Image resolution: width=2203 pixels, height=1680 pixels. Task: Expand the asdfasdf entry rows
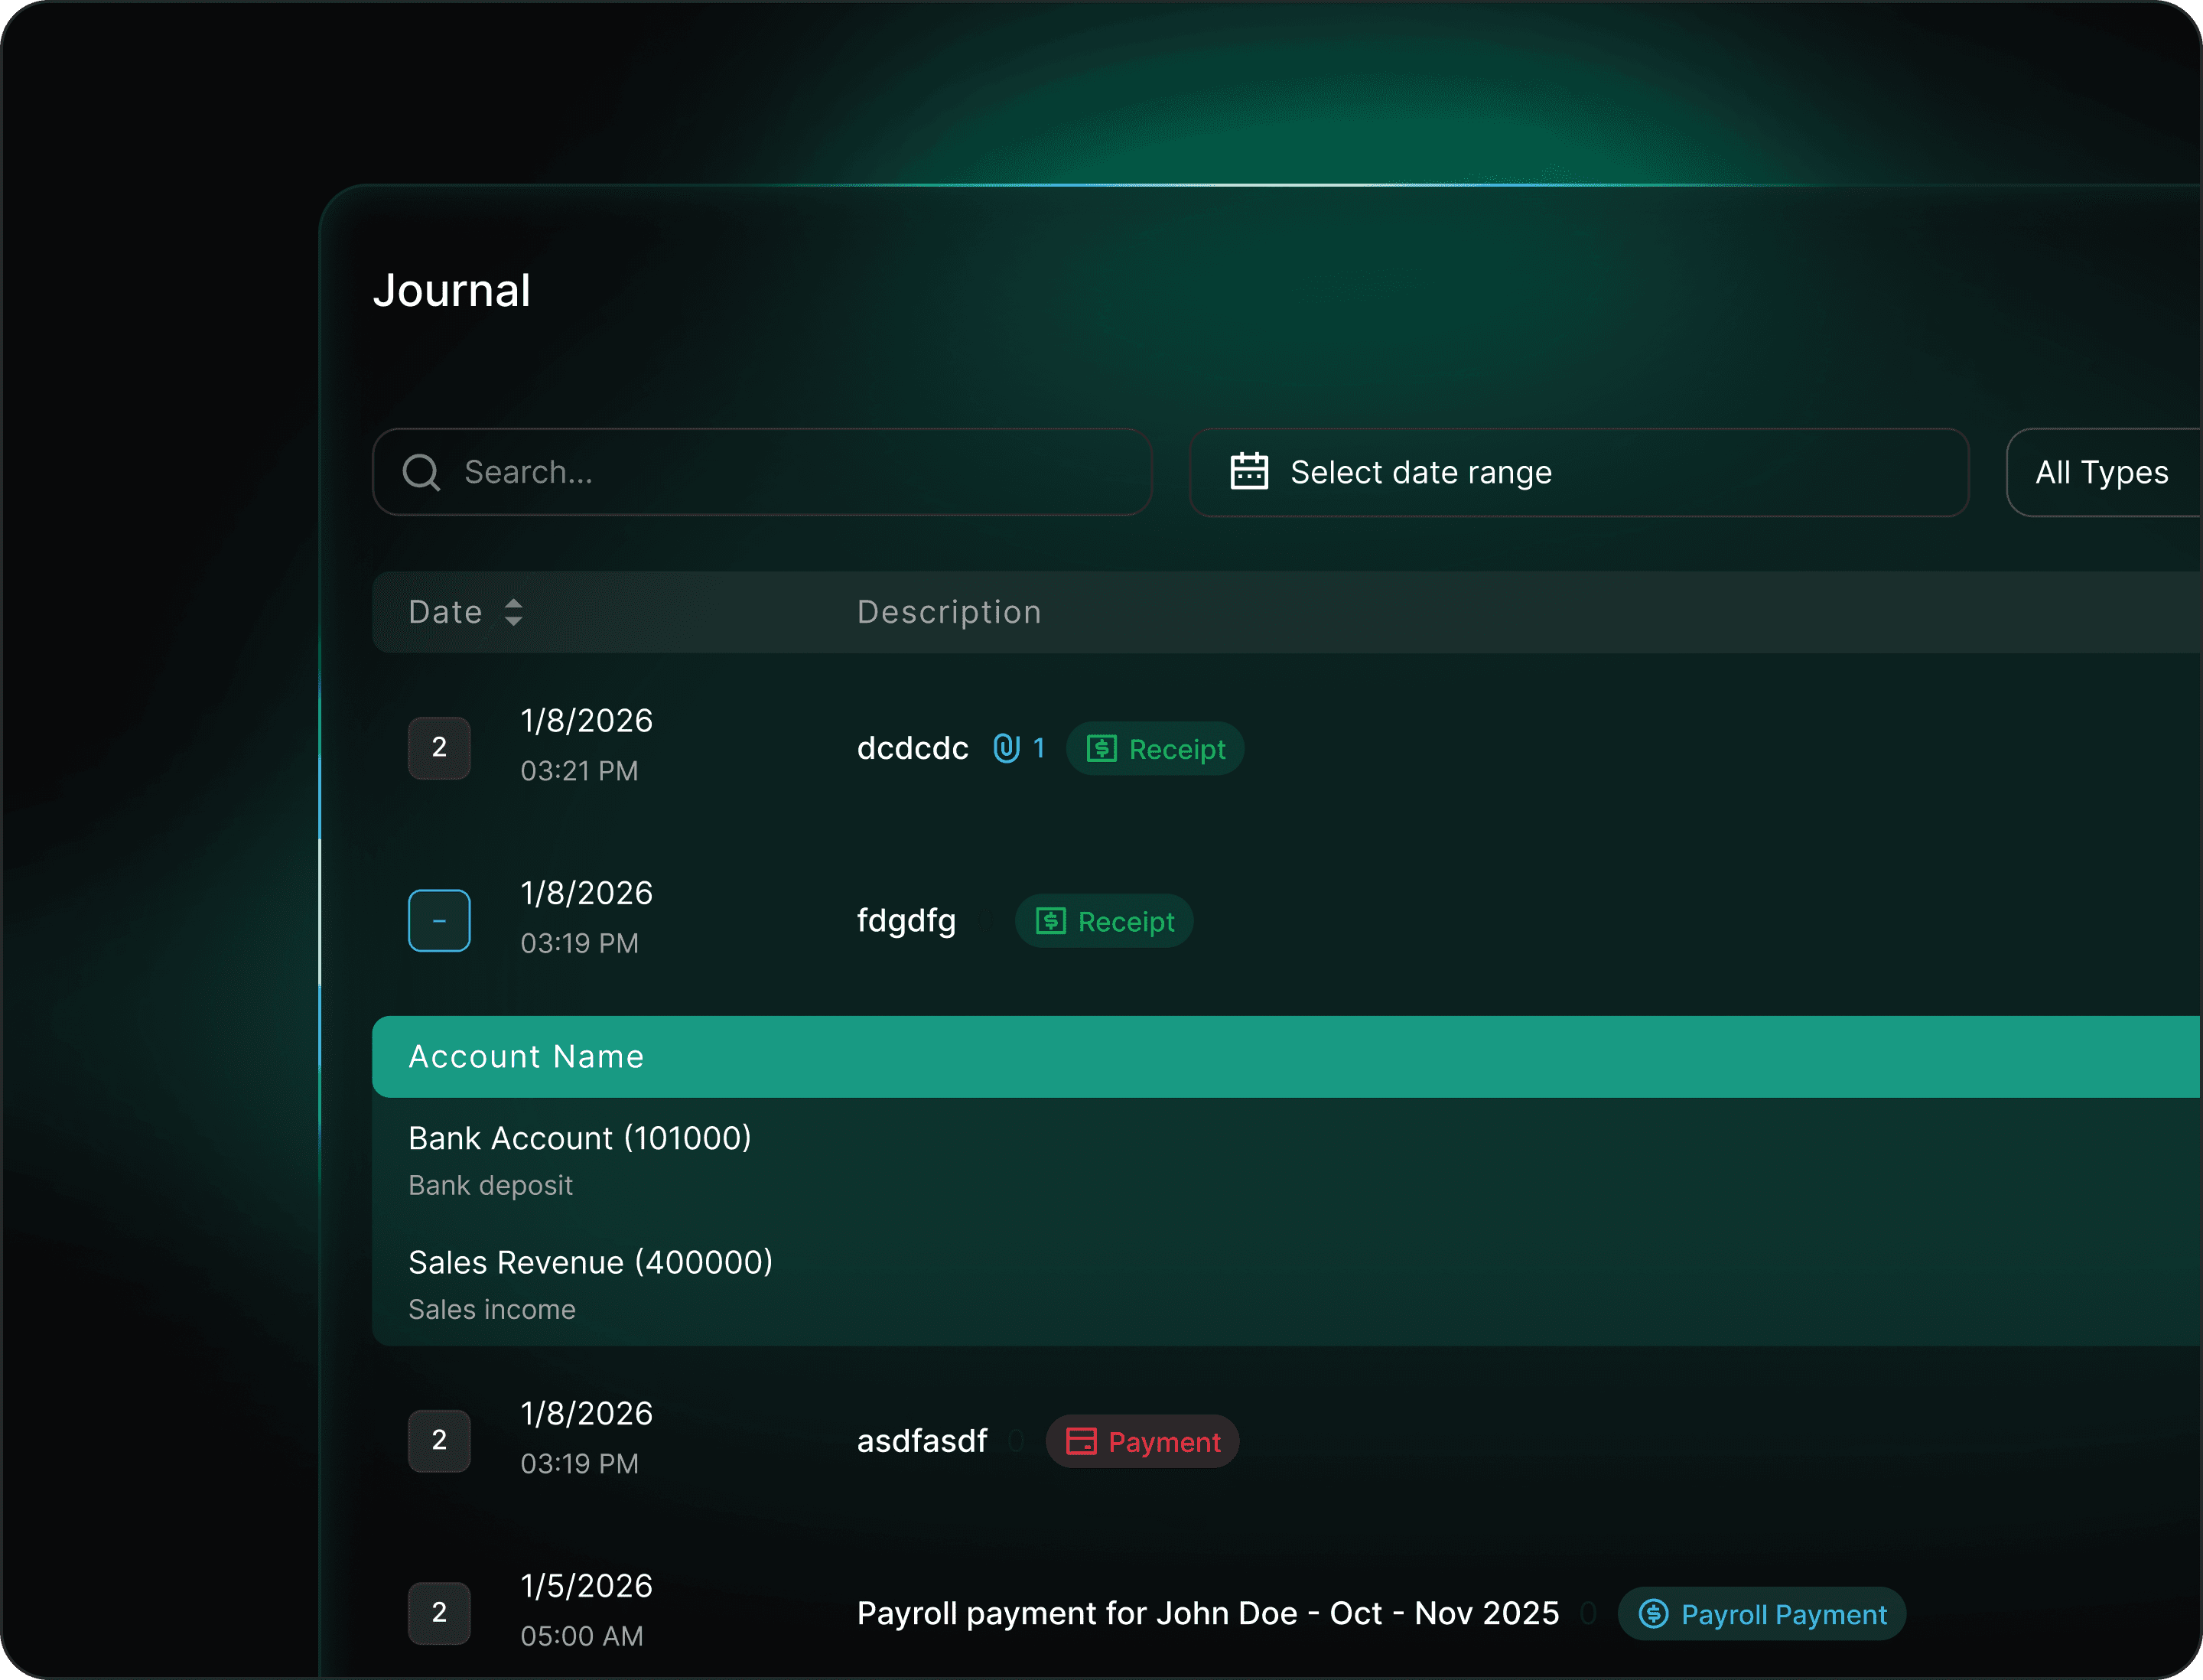439,1440
